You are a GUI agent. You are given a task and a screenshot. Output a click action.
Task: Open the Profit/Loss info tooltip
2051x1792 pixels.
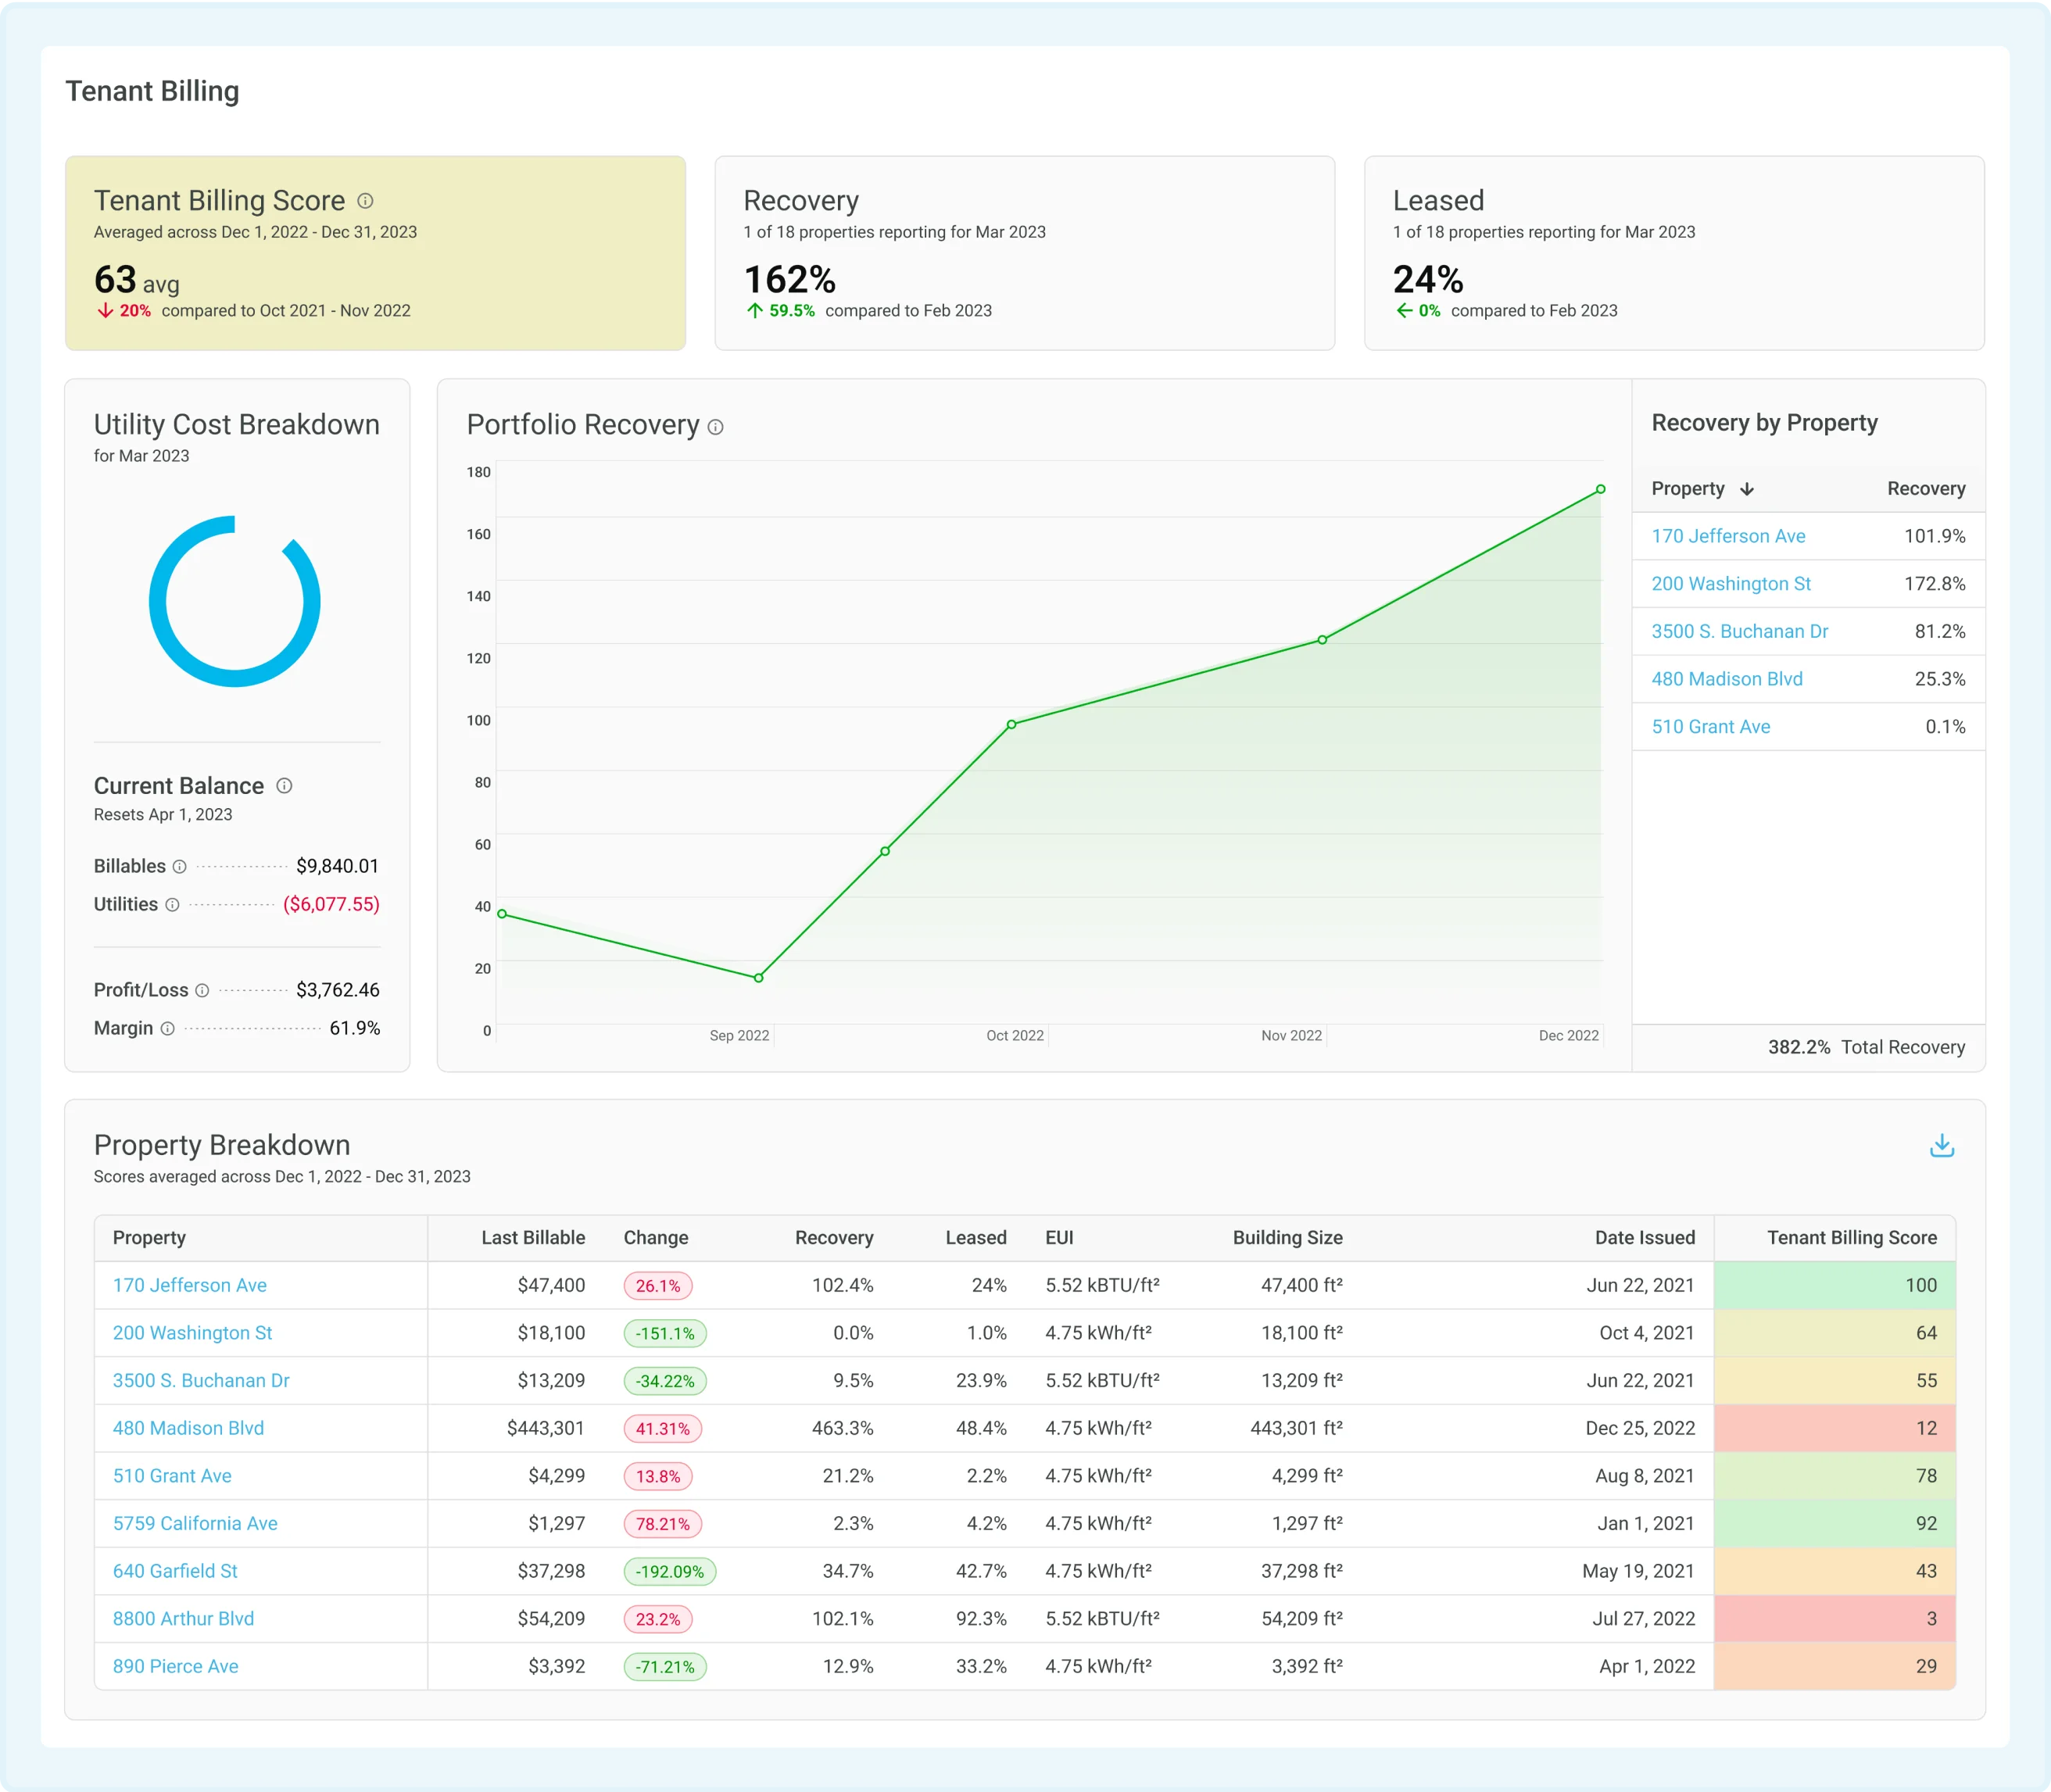pyautogui.click(x=205, y=990)
